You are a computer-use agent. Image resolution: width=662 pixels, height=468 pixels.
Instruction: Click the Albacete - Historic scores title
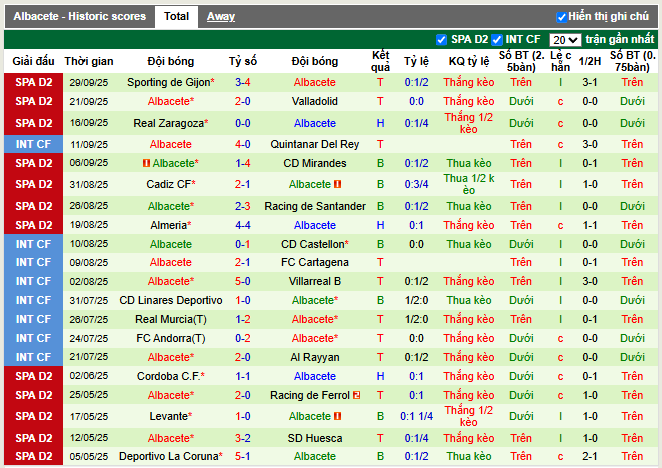(x=79, y=16)
